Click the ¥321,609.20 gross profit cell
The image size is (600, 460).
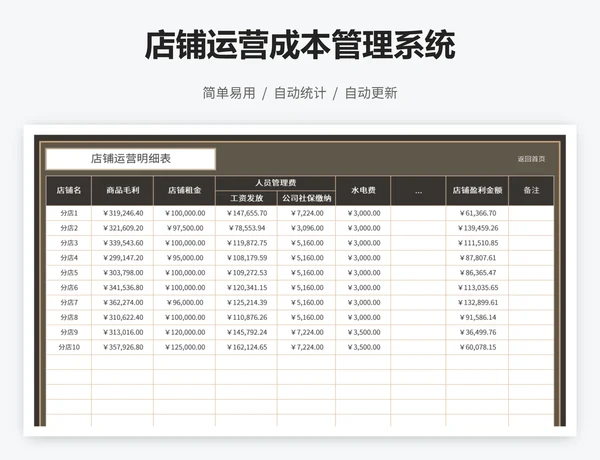click(122, 228)
